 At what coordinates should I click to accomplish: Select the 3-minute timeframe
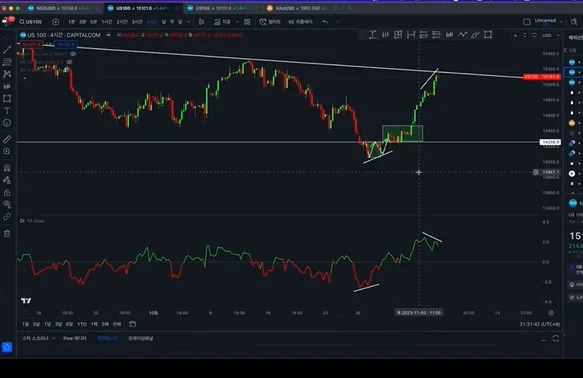click(x=82, y=22)
